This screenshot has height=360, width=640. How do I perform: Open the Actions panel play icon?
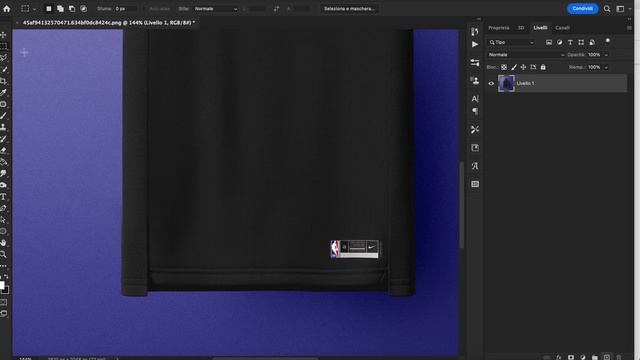pyautogui.click(x=475, y=44)
